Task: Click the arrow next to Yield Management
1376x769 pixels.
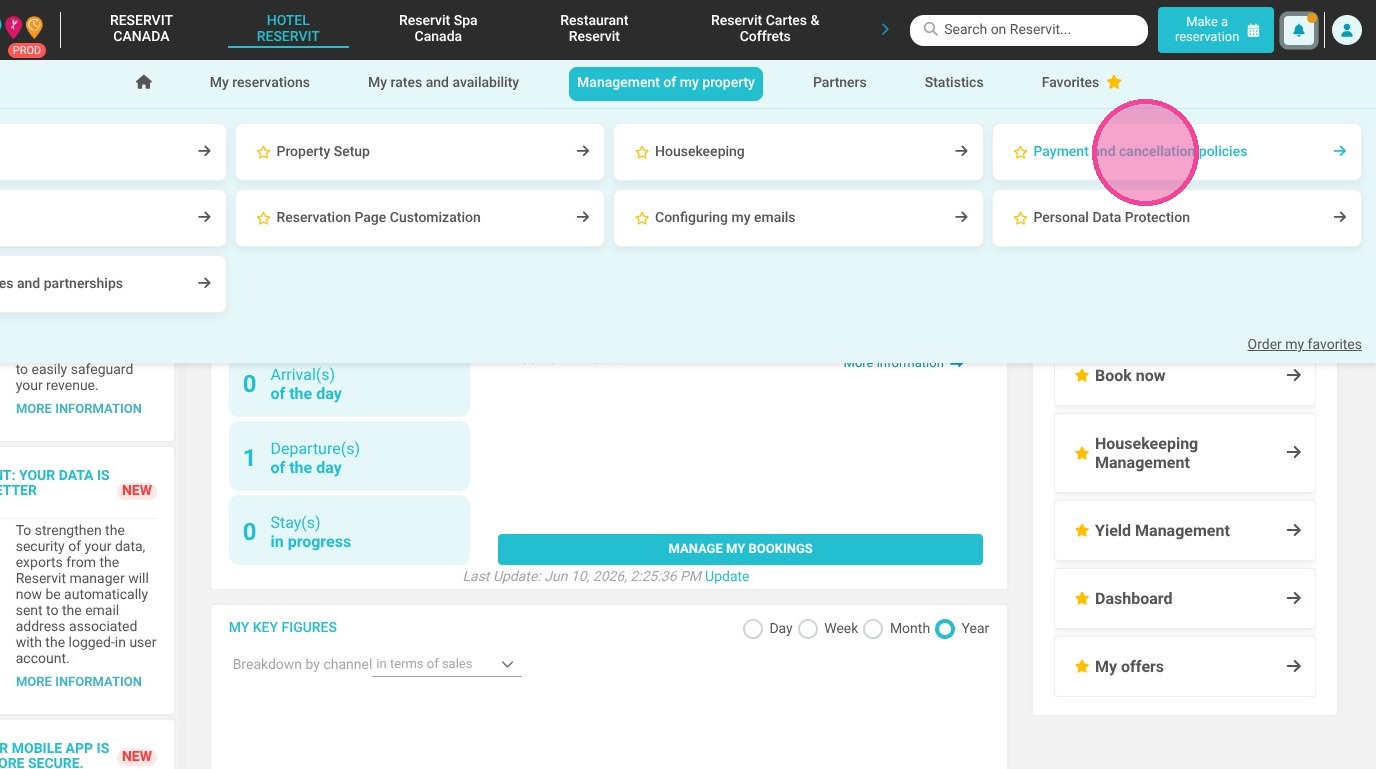Action: point(1293,530)
